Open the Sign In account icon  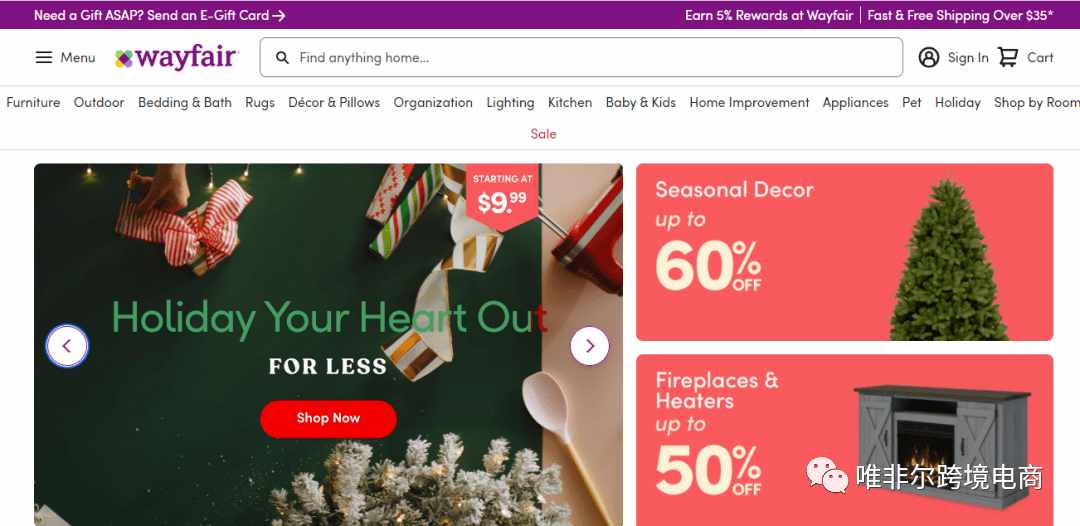(x=928, y=57)
